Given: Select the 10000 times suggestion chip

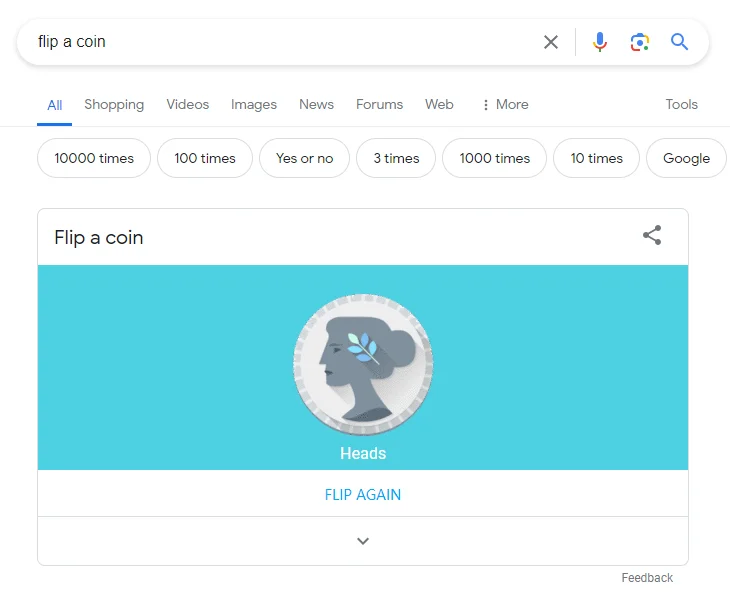Looking at the screenshot, I should (94, 158).
